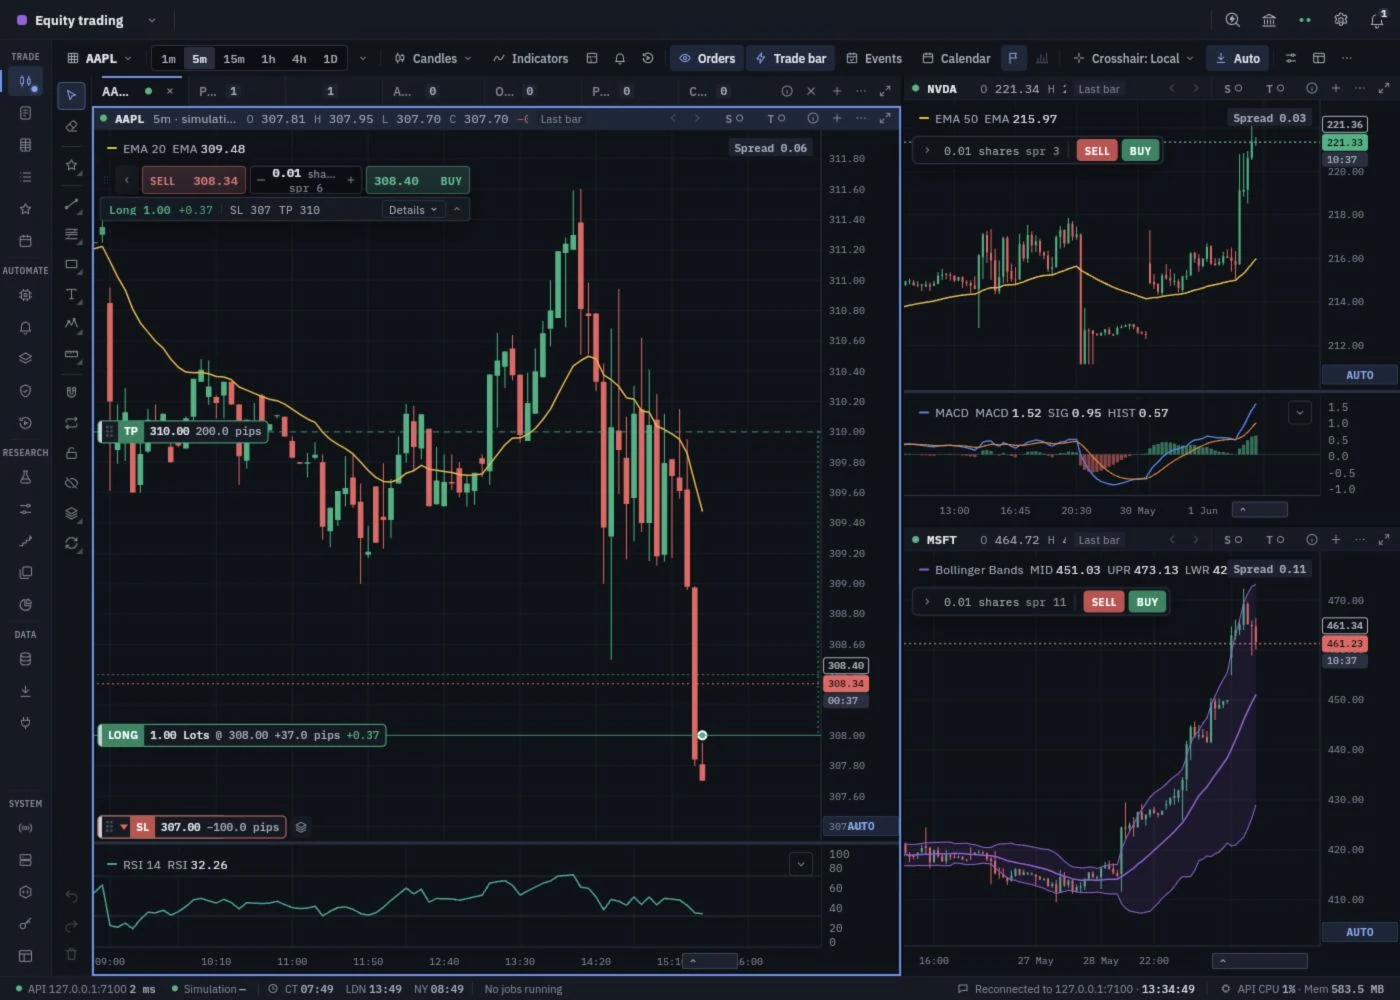This screenshot has height=1000, width=1400.
Task: Toggle the flag markers button after Calendar
Action: click(x=1013, y=59)
